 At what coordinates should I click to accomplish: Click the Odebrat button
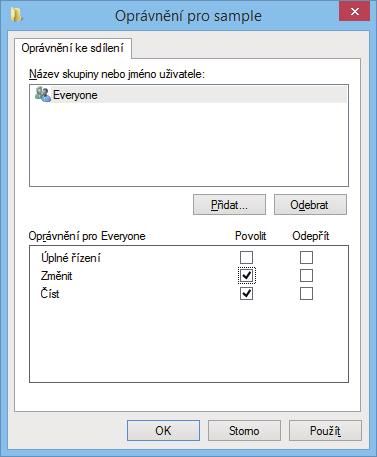tap(310, 205)
